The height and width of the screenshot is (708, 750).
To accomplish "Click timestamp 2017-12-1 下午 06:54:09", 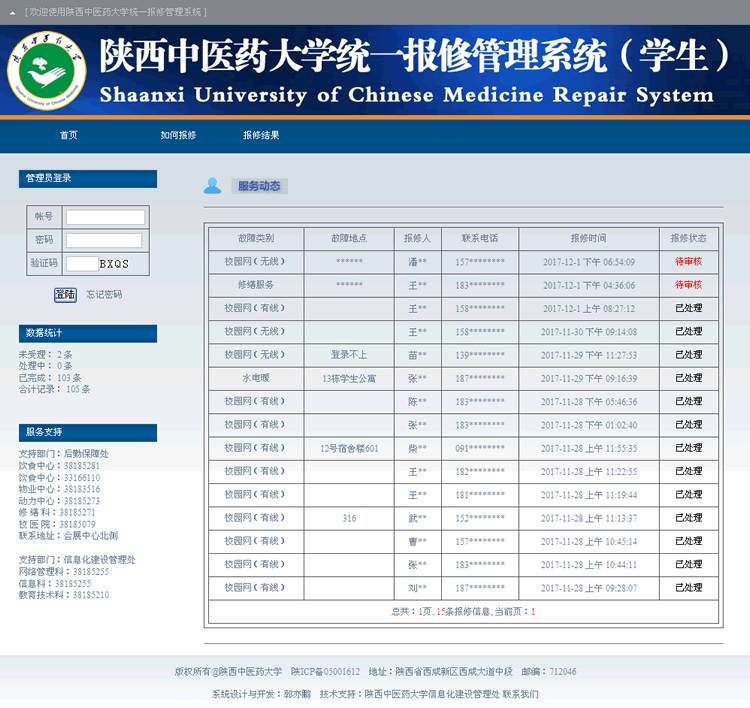I will (589, 262).
